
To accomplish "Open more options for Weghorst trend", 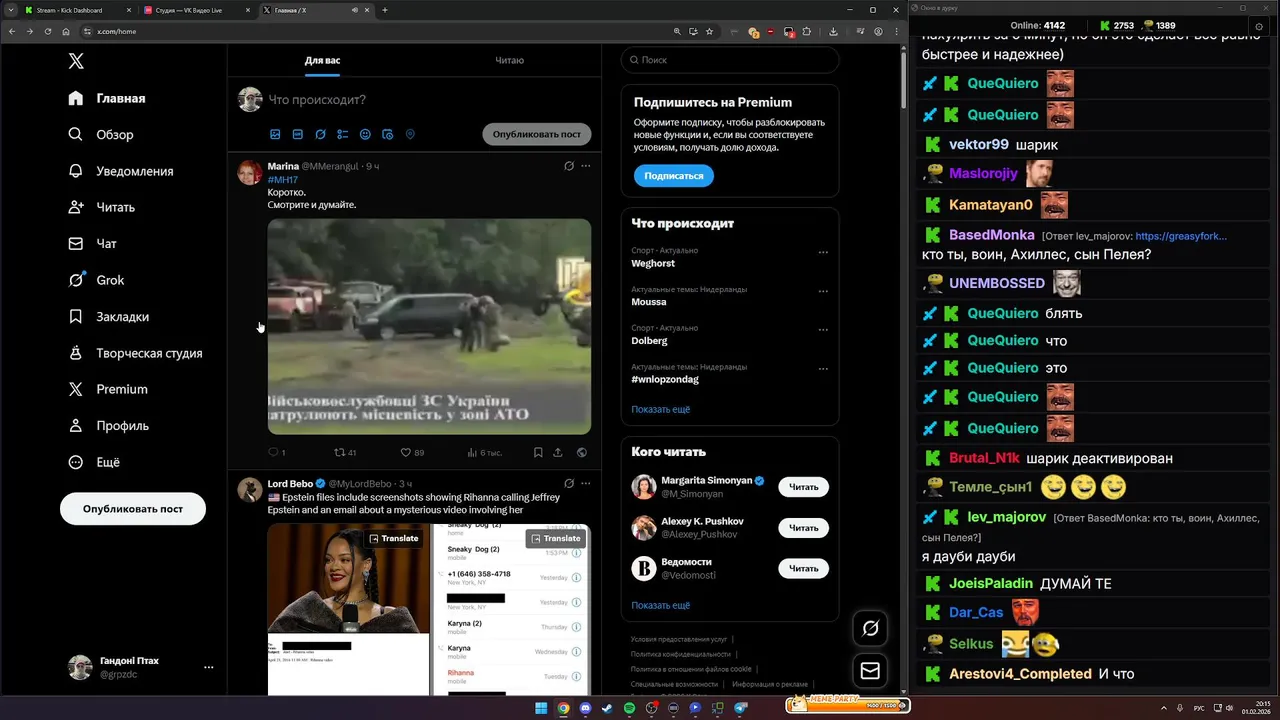I will coord(823,252).
